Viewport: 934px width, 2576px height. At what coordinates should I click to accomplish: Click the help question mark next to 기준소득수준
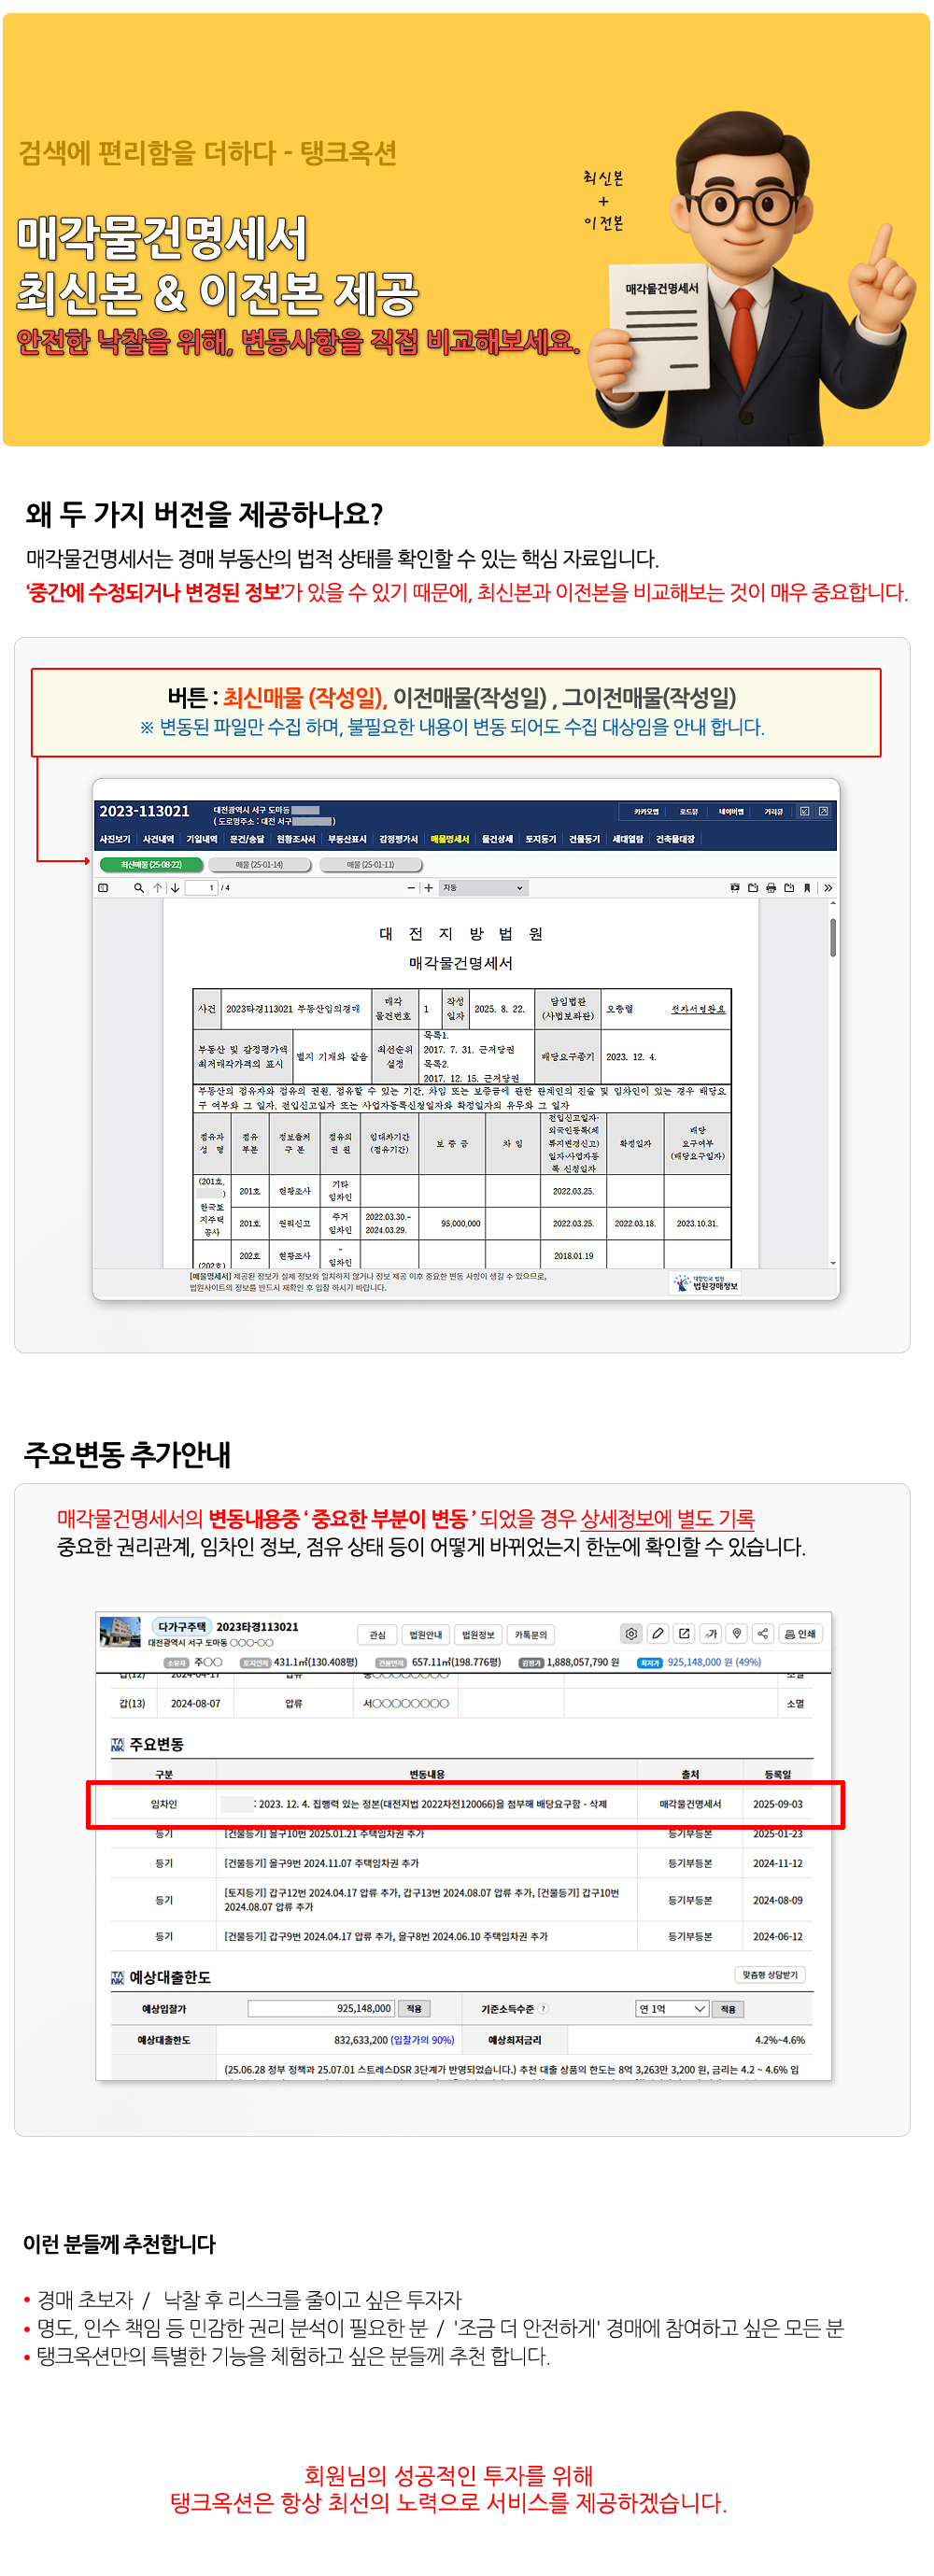[543, 2009]
